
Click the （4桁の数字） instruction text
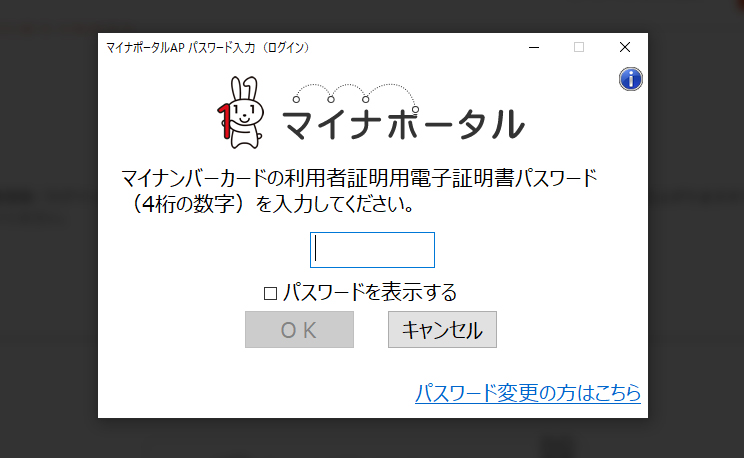pos(190,205)
